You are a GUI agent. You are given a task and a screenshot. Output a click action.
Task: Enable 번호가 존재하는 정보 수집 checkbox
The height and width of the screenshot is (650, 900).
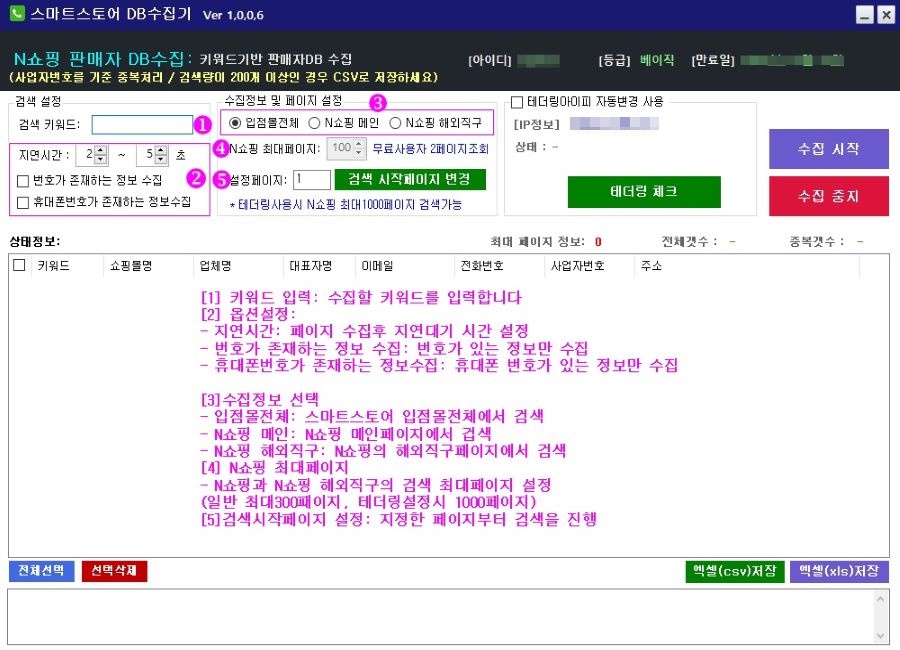pos(23,181)
